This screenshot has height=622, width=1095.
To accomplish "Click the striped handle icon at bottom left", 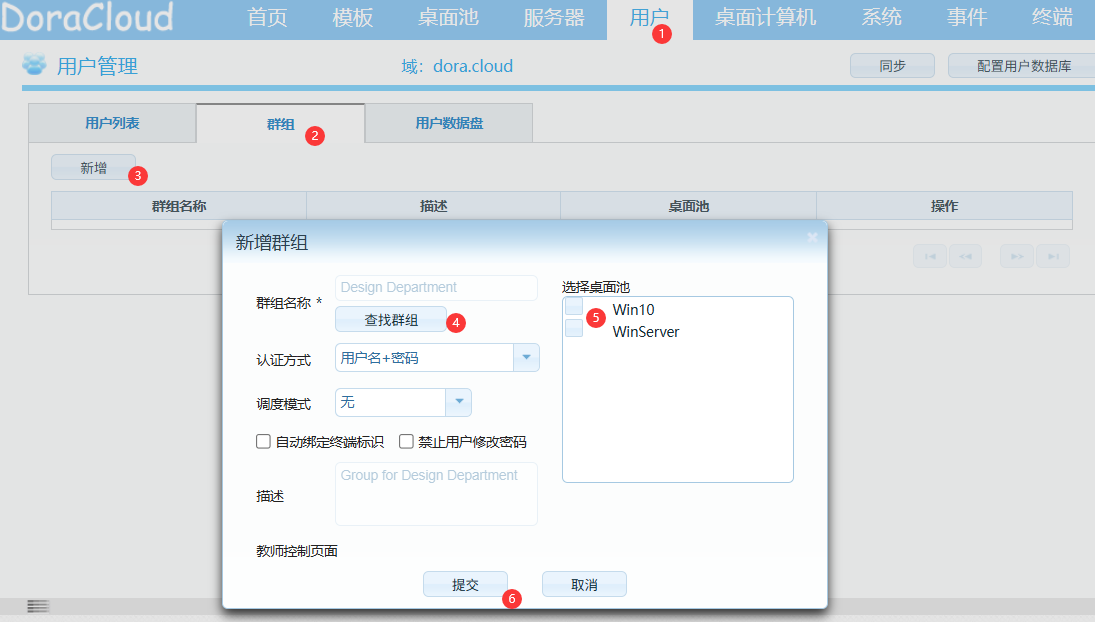I will pos(38,606).
